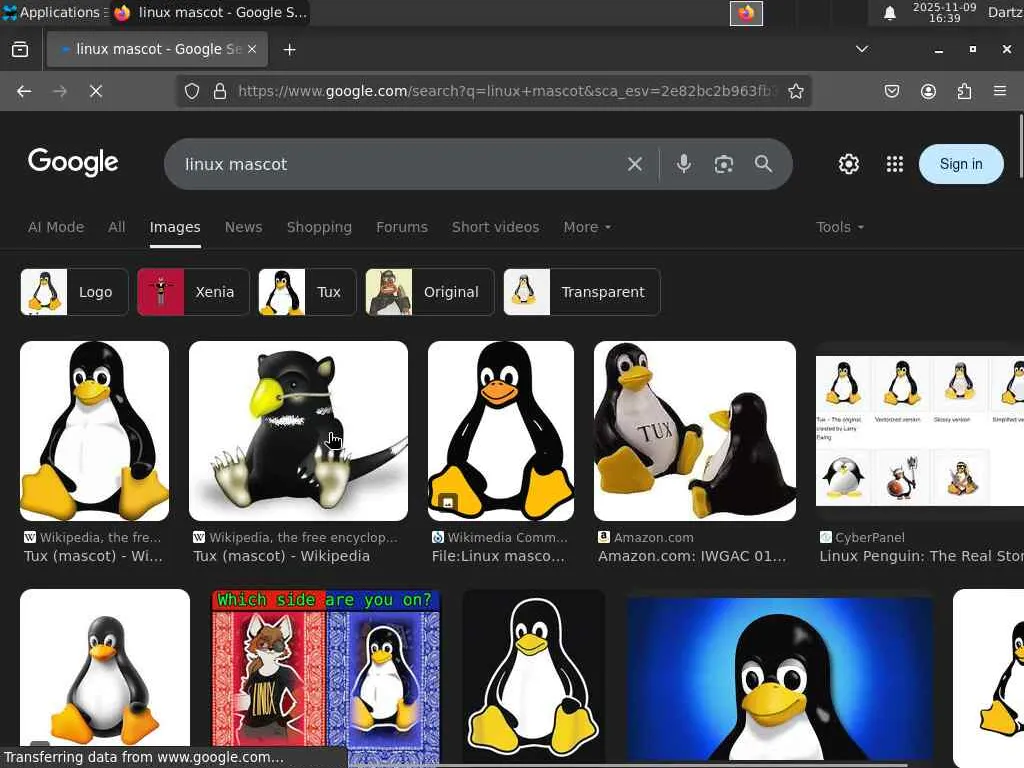This screenshot has width=1024, height=768.
Task: View site security lock info
Action: coord(220,91)
